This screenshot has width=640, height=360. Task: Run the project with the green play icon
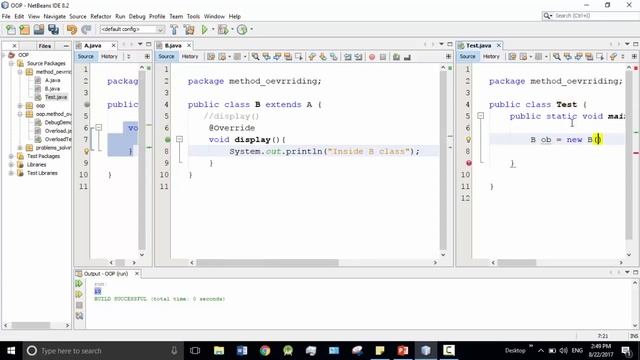point(204,29)
